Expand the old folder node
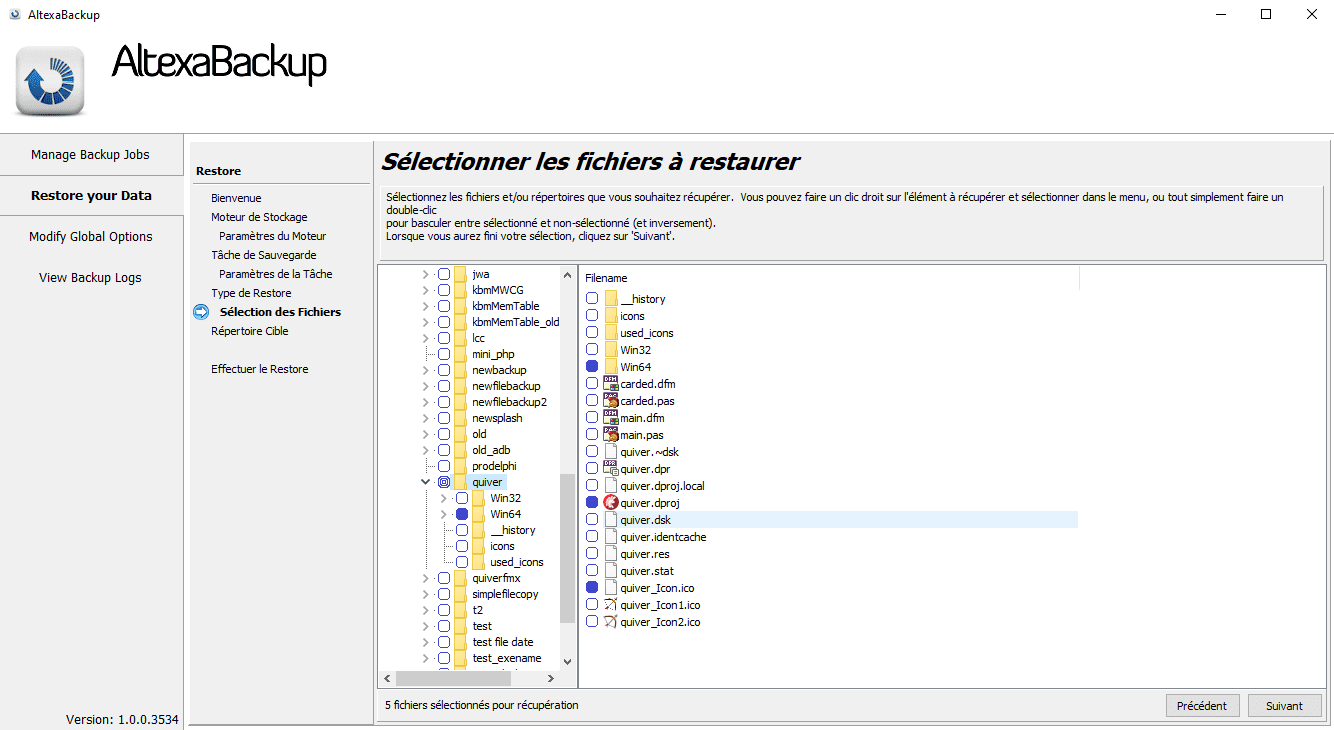The image size is (1334, 730). tap(426, 434)
